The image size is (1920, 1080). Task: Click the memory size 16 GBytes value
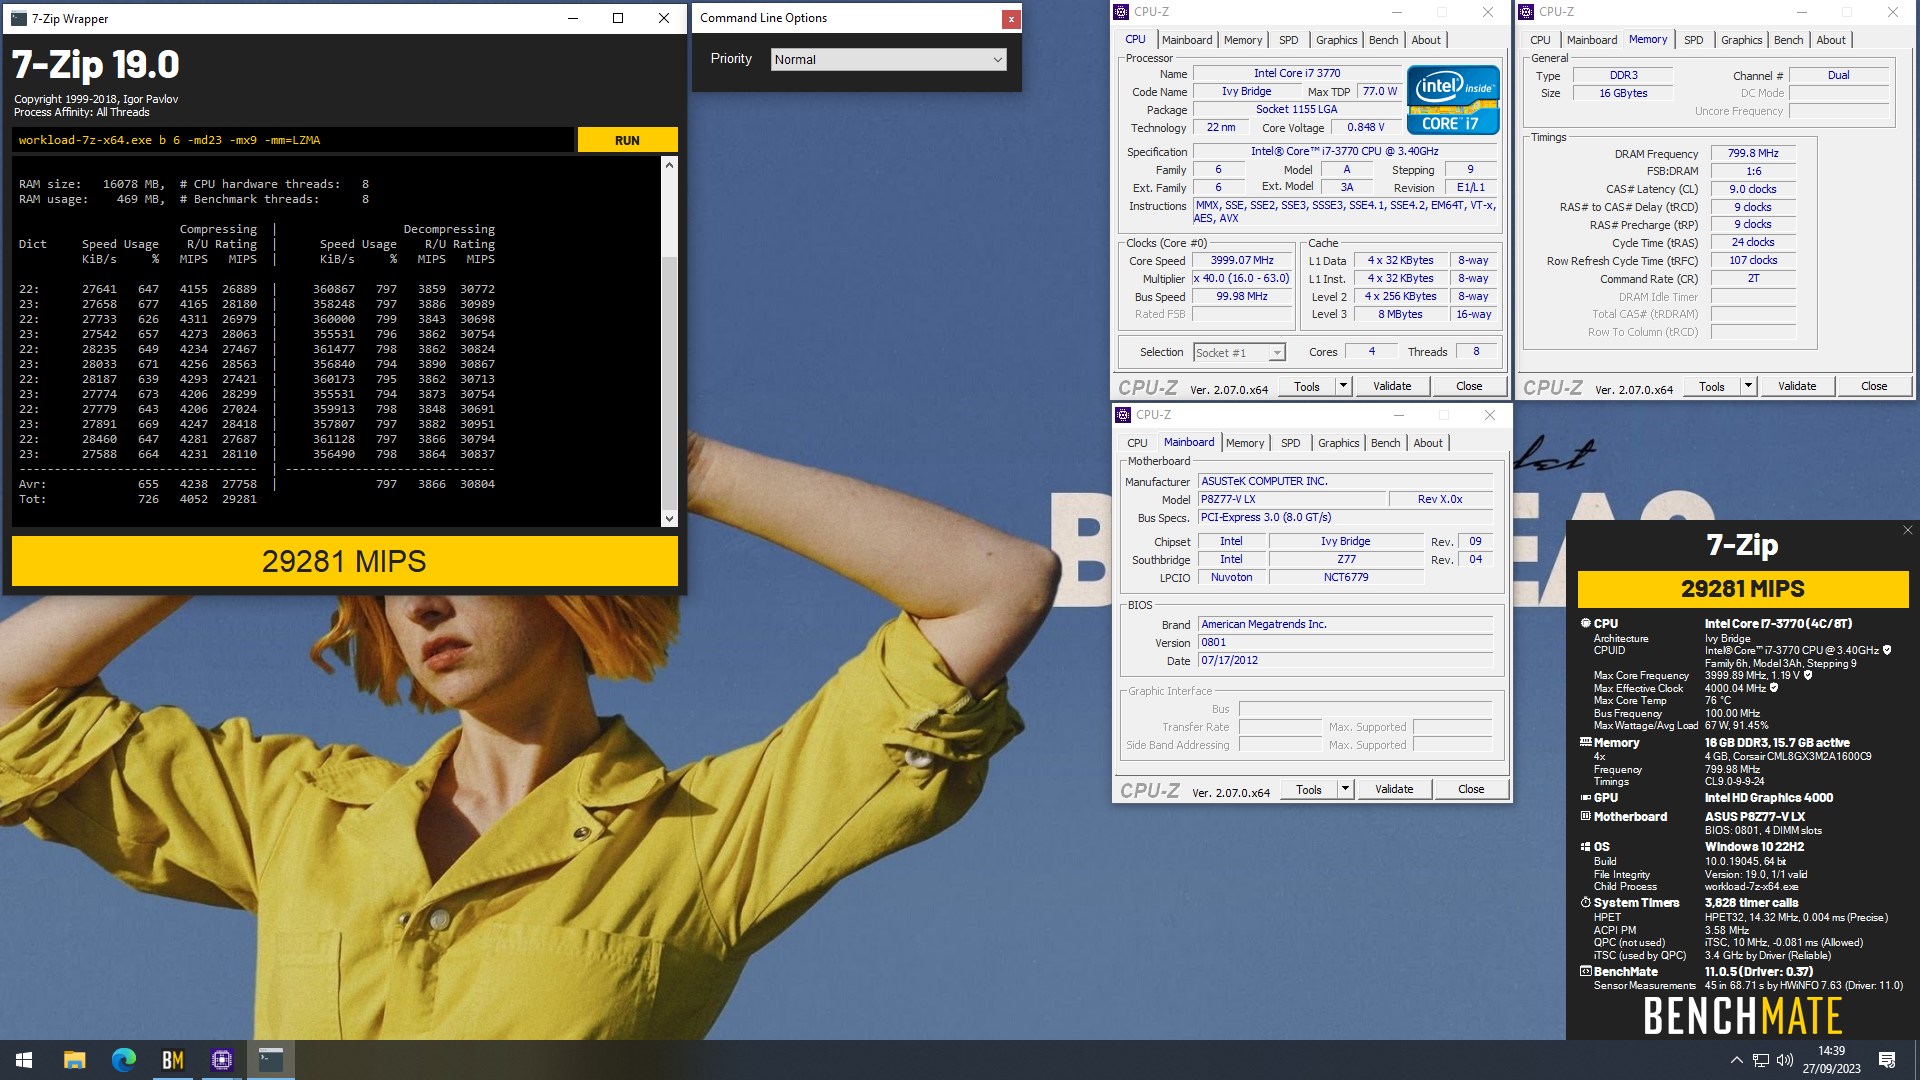[1623, 94]
